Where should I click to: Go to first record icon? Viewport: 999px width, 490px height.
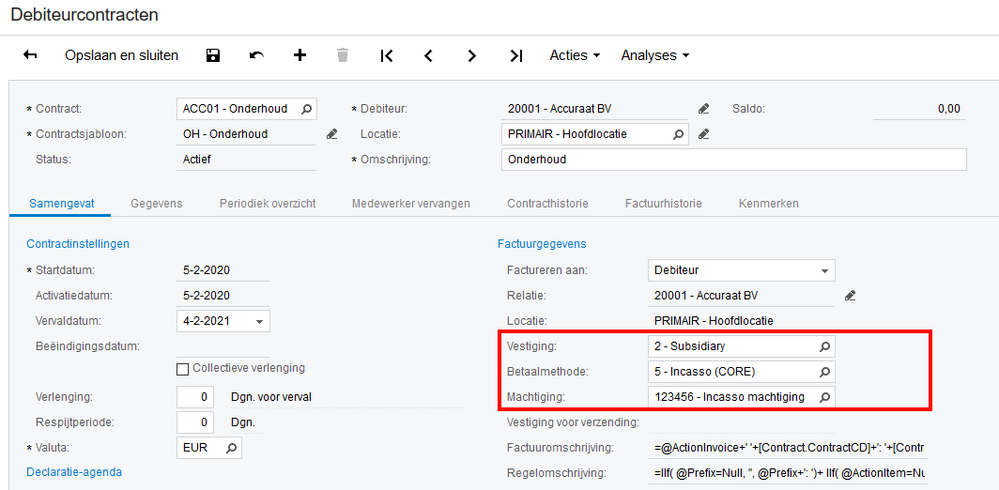click(386, 56)
